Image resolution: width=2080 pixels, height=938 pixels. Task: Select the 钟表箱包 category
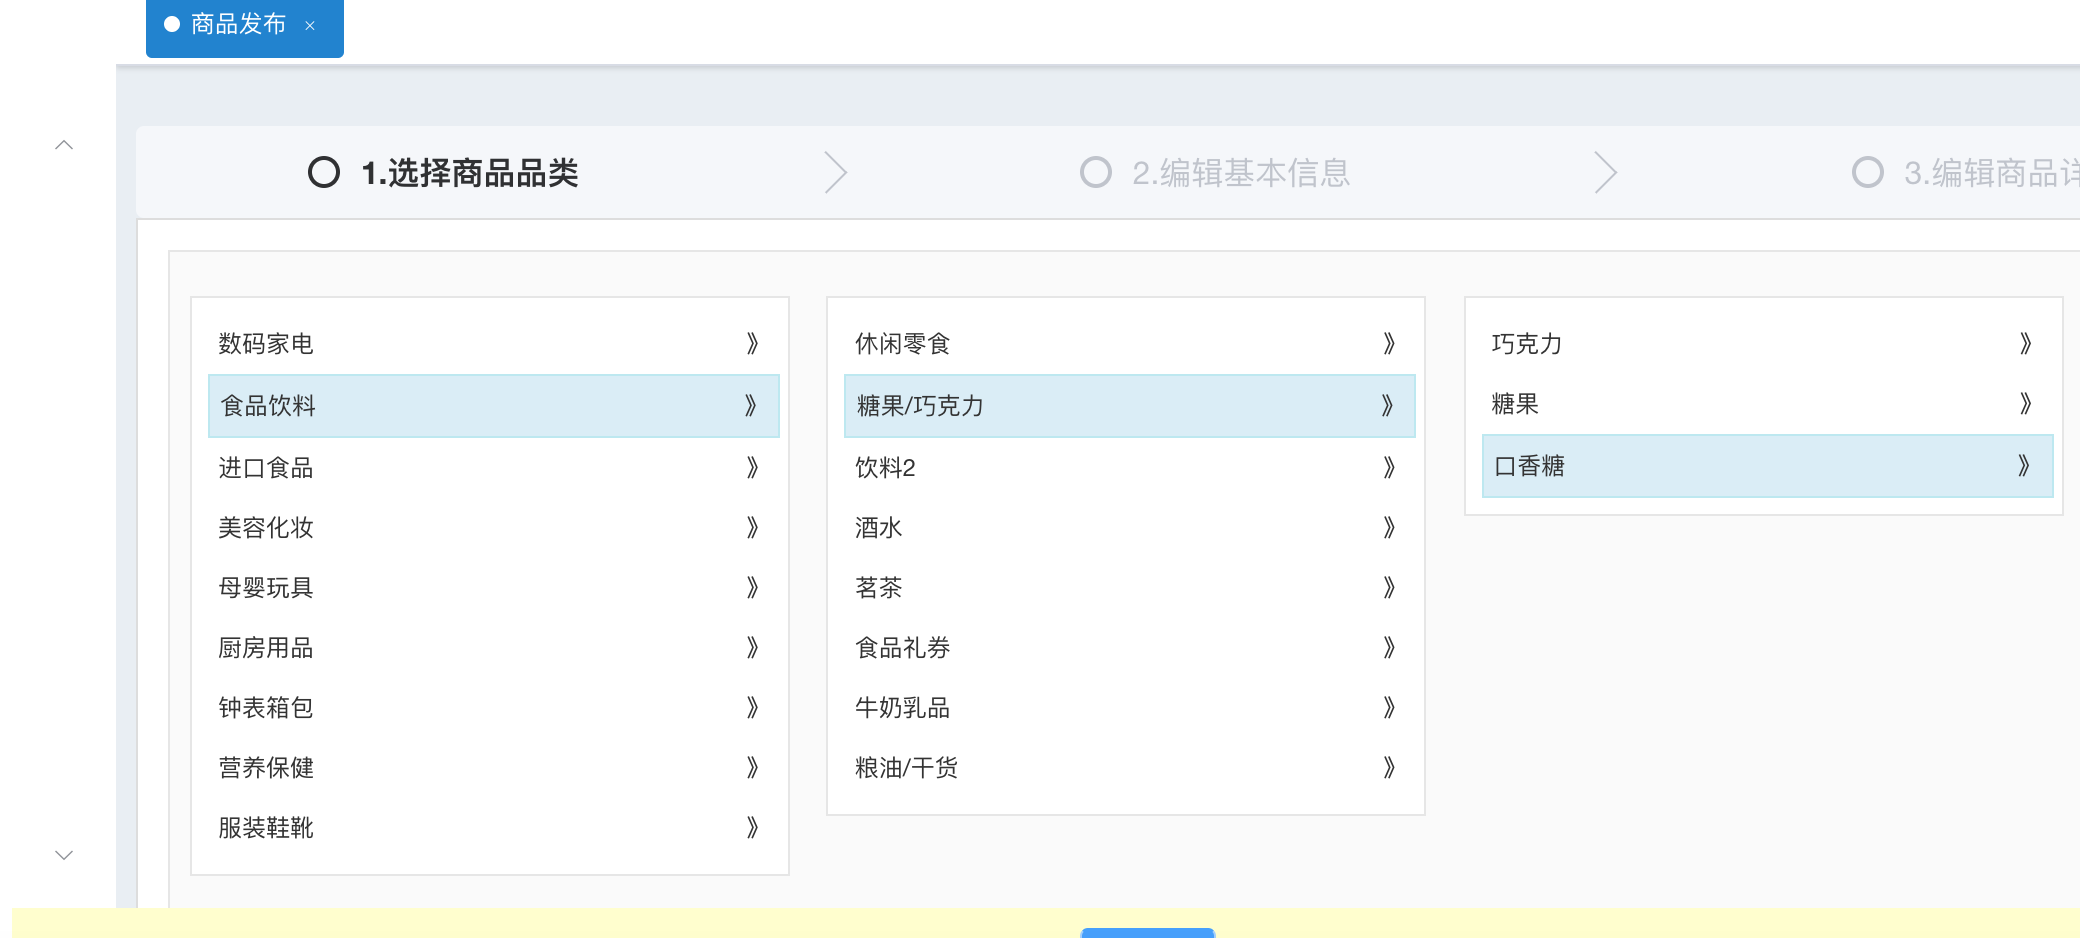click(x=493, y=708)
